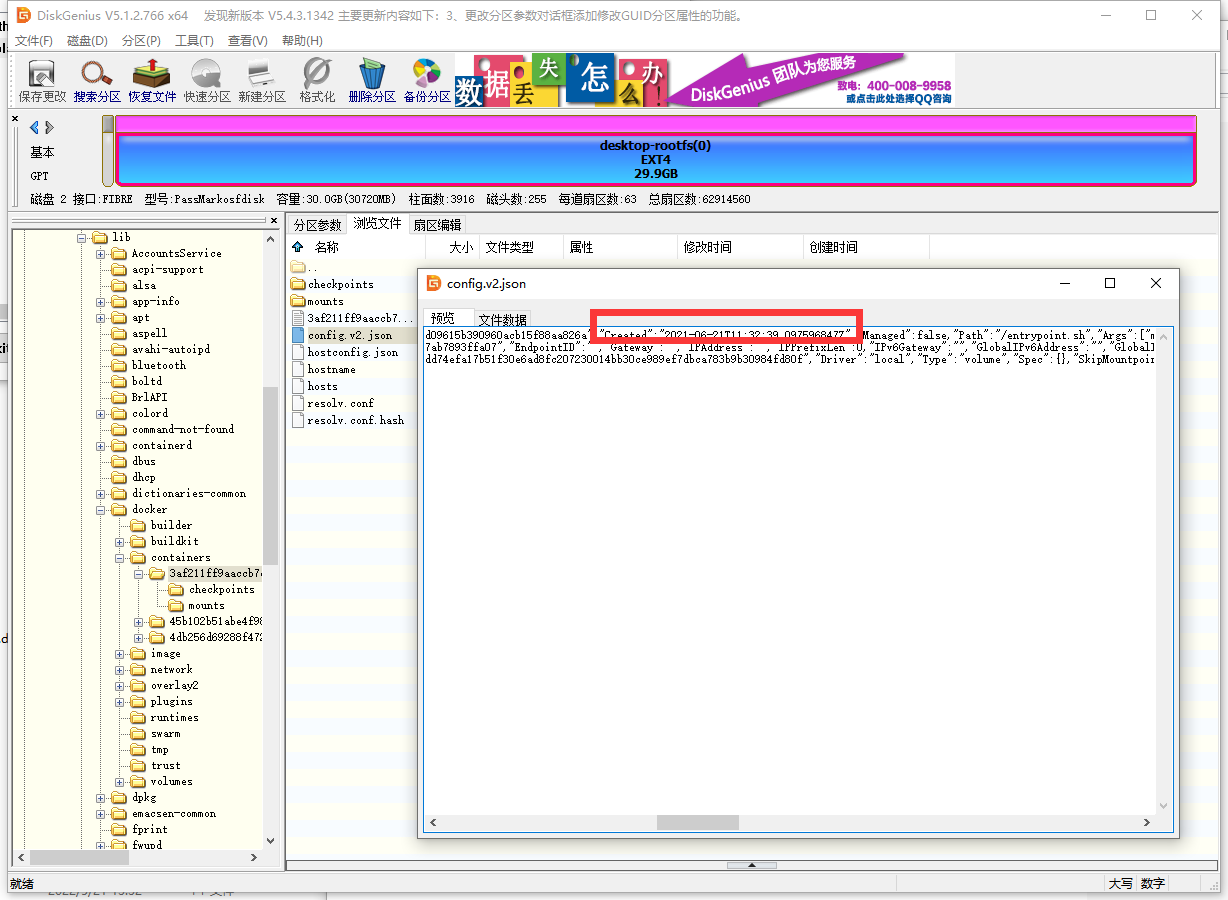Click the next disk right arrow
This screenshot has width=1228, height=900.
point(49,127)
